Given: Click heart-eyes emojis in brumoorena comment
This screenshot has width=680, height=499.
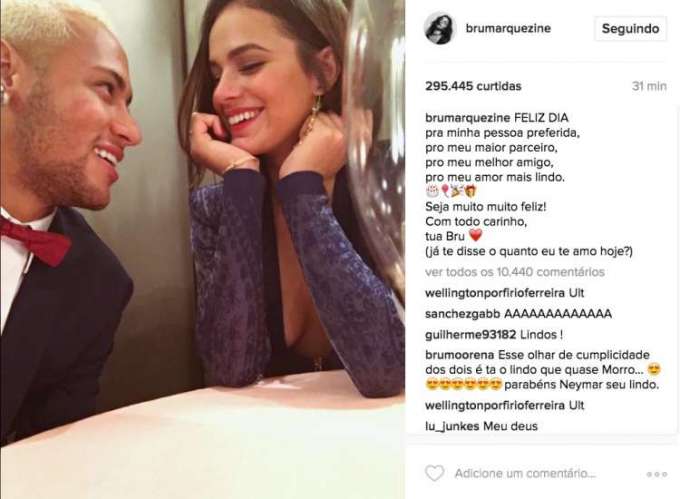Looking at the screenshot, I should point(464,384).
